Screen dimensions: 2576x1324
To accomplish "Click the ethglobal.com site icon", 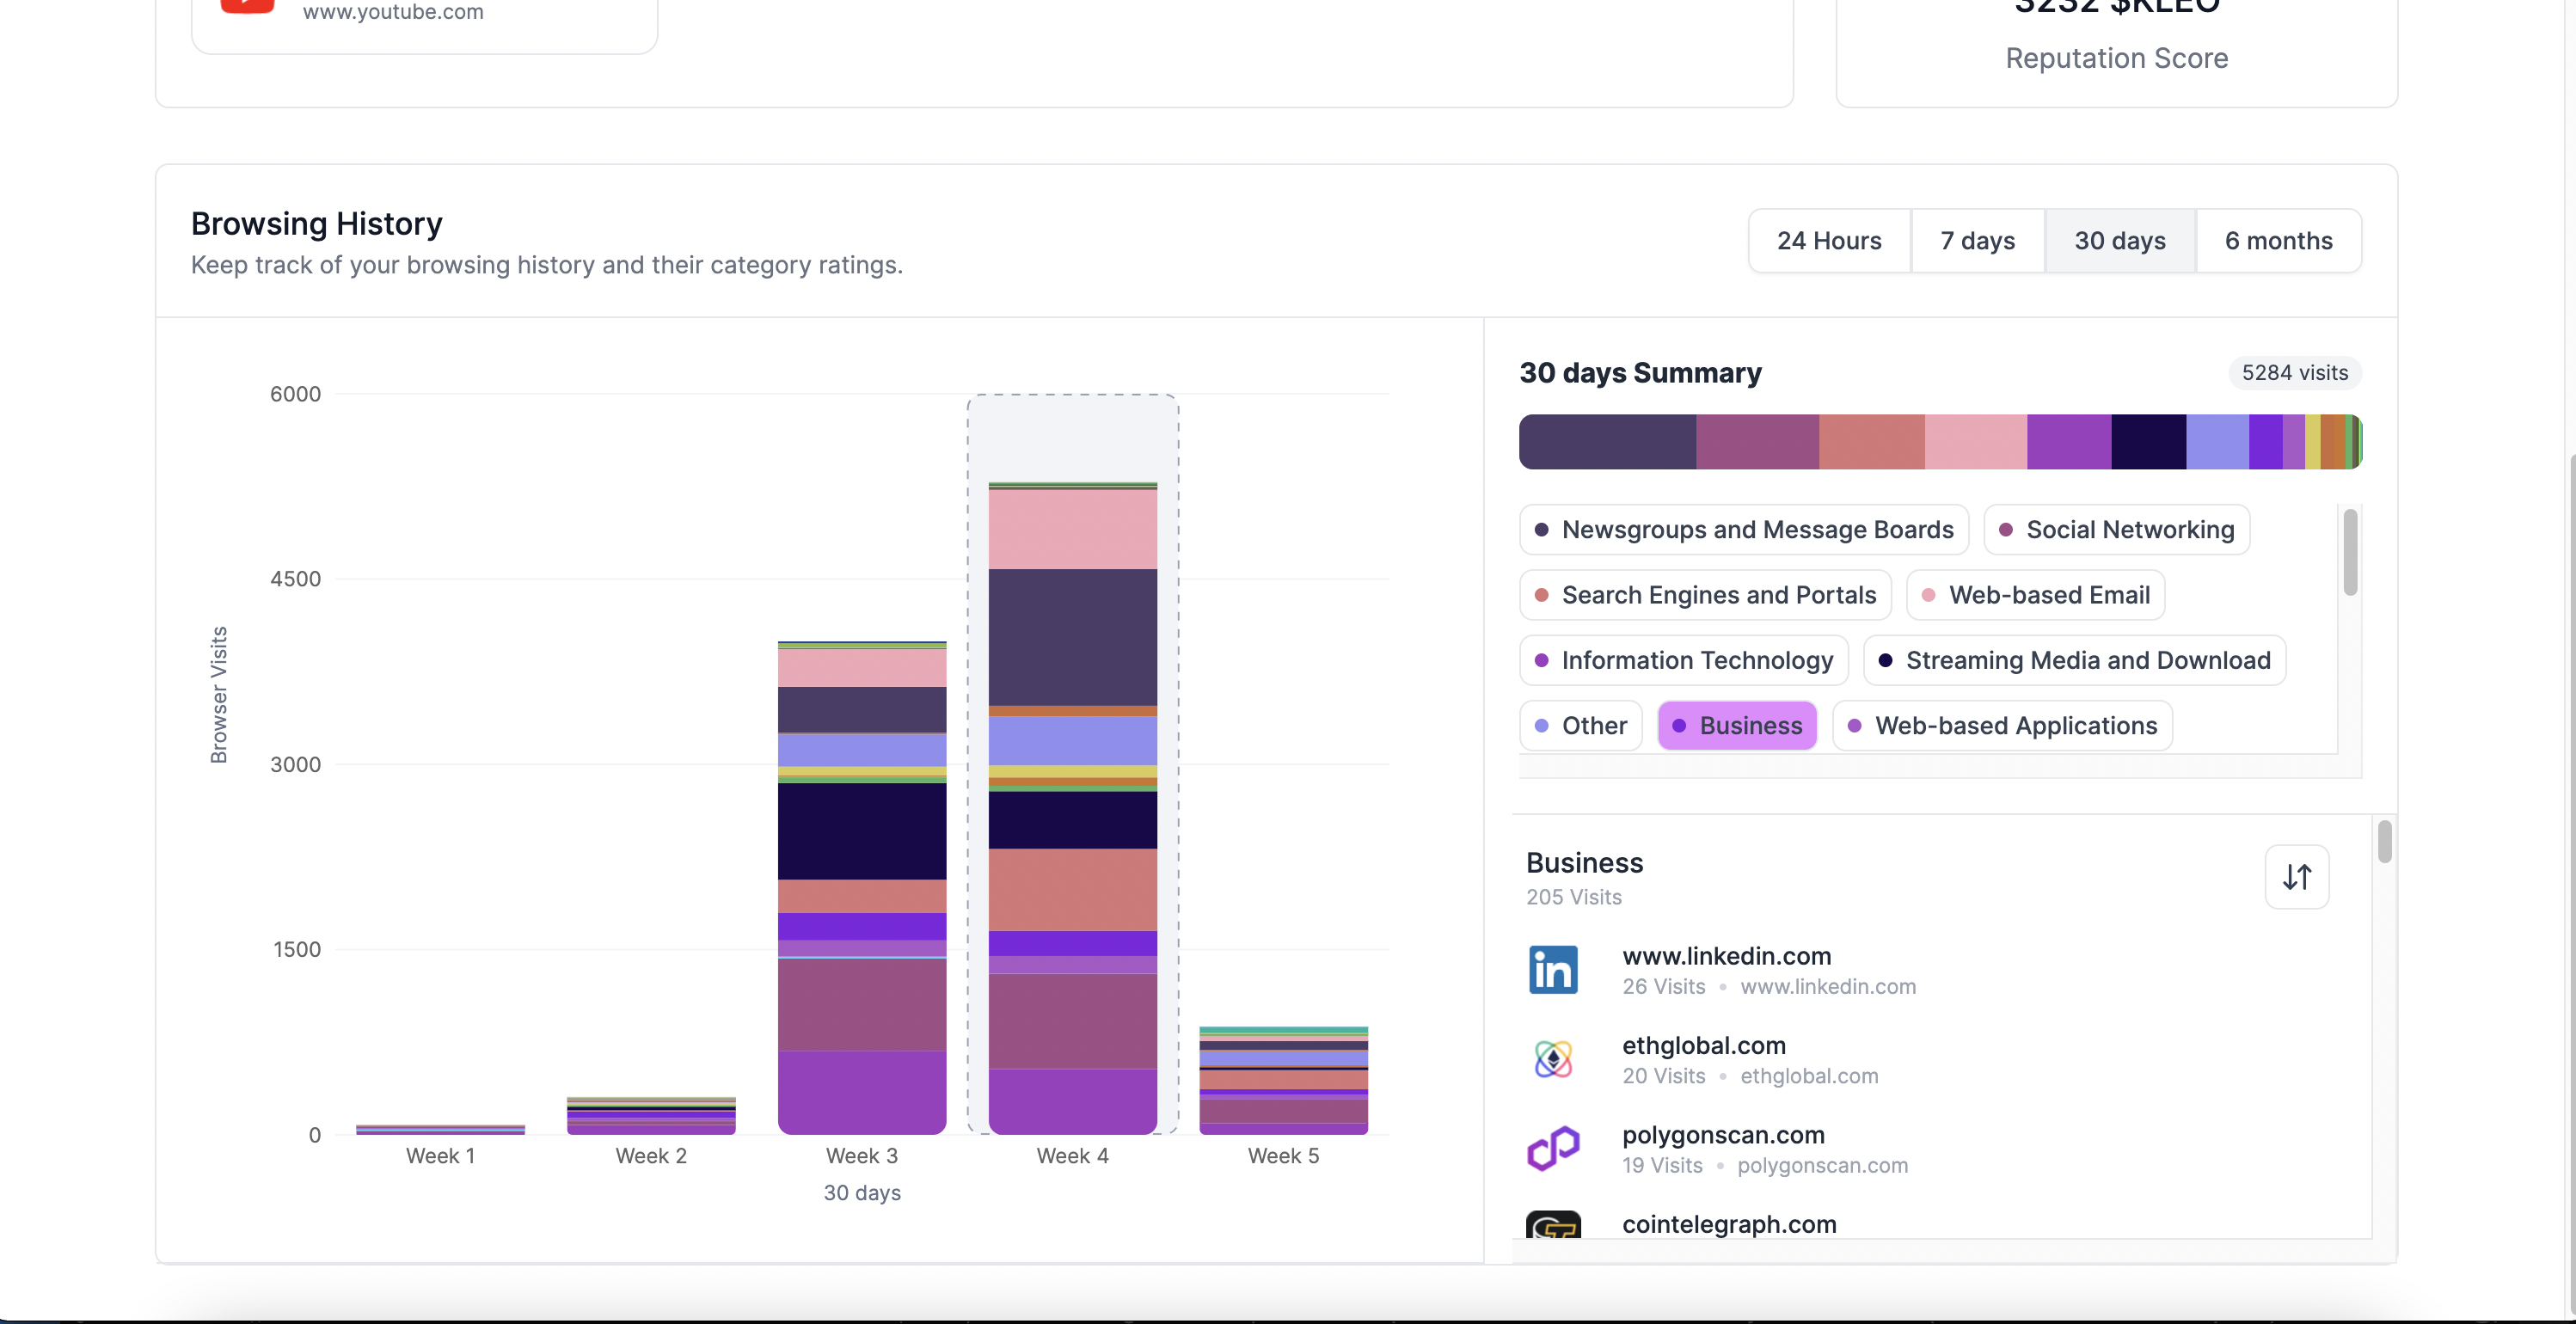I will (1553, 1059).
